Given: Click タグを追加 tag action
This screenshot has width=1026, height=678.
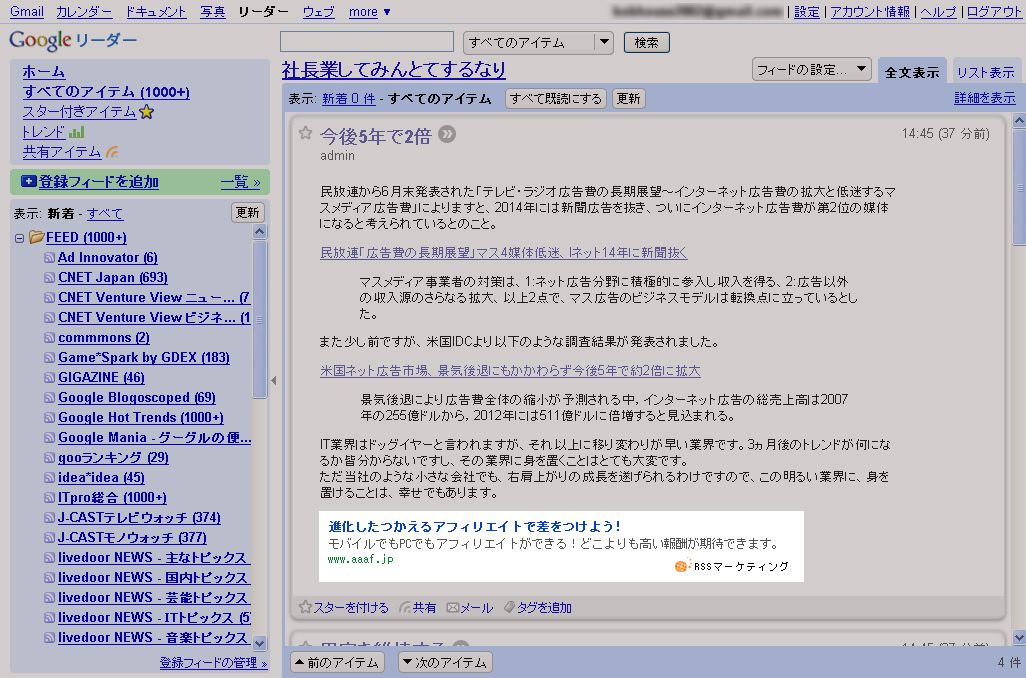Looking at the screenshot, I should pyautogui.click(x=537, y=608).
